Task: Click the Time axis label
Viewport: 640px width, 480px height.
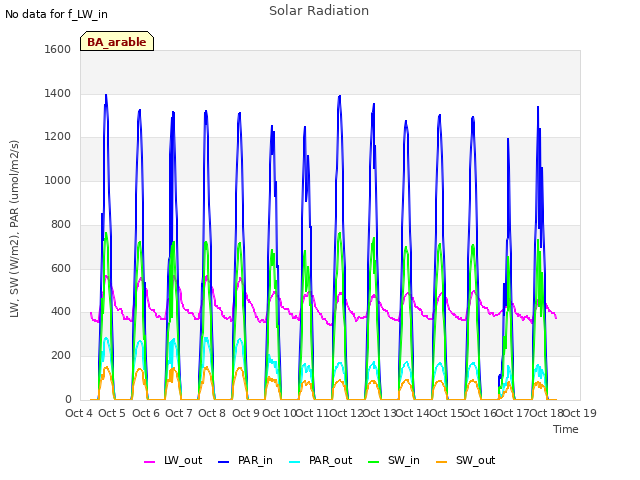Action: click(566, 429)
